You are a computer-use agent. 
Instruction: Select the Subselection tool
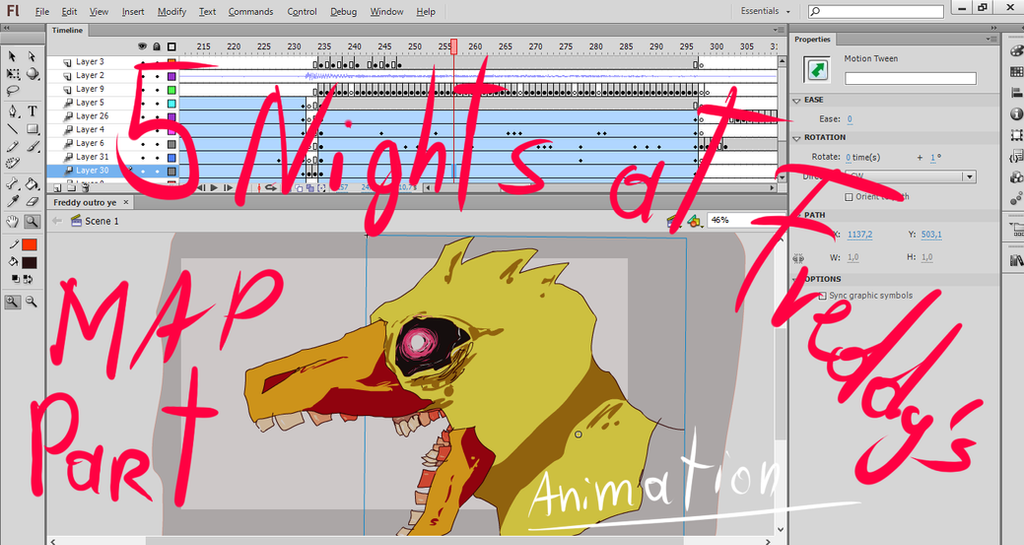coord(31,57)
